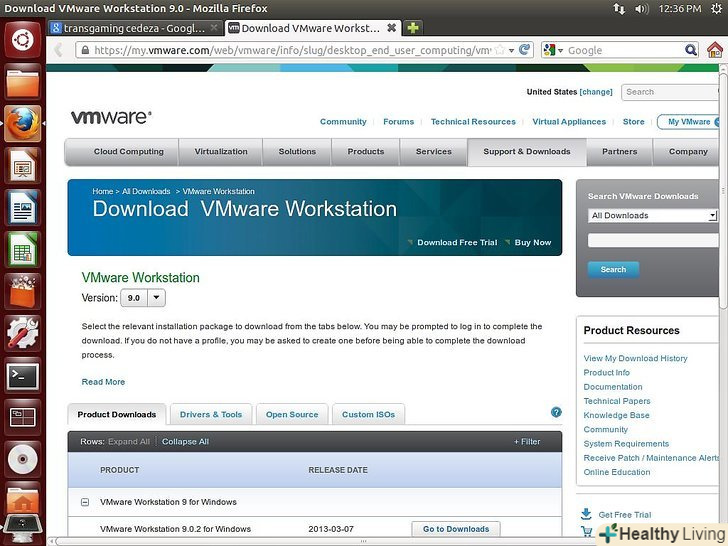Open the Terminal launcher icon

tap(22, 375)
